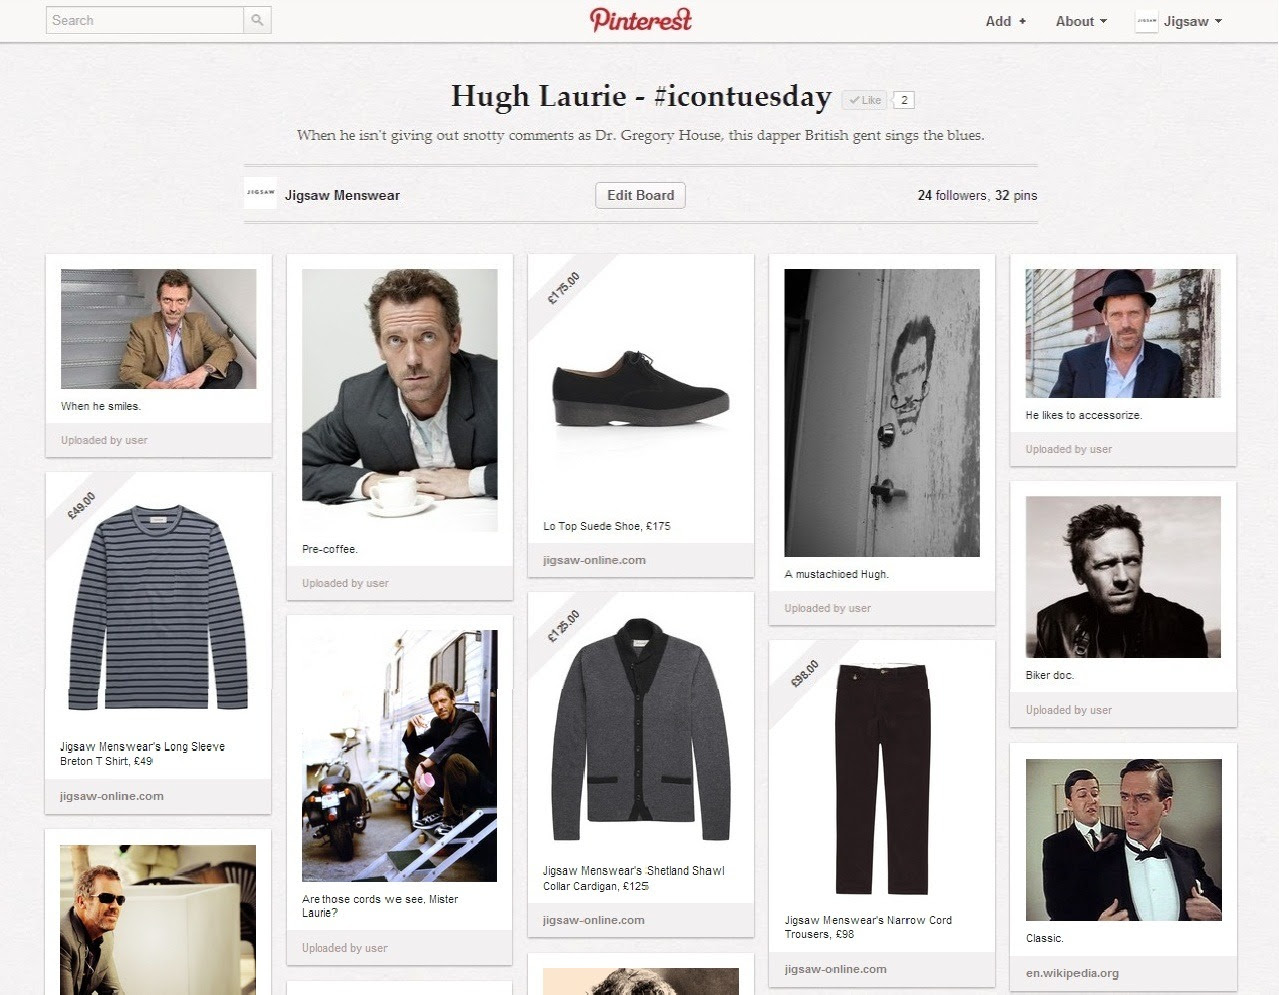
Task: Expand the About dropdown
Action: tap(1081, 21)
